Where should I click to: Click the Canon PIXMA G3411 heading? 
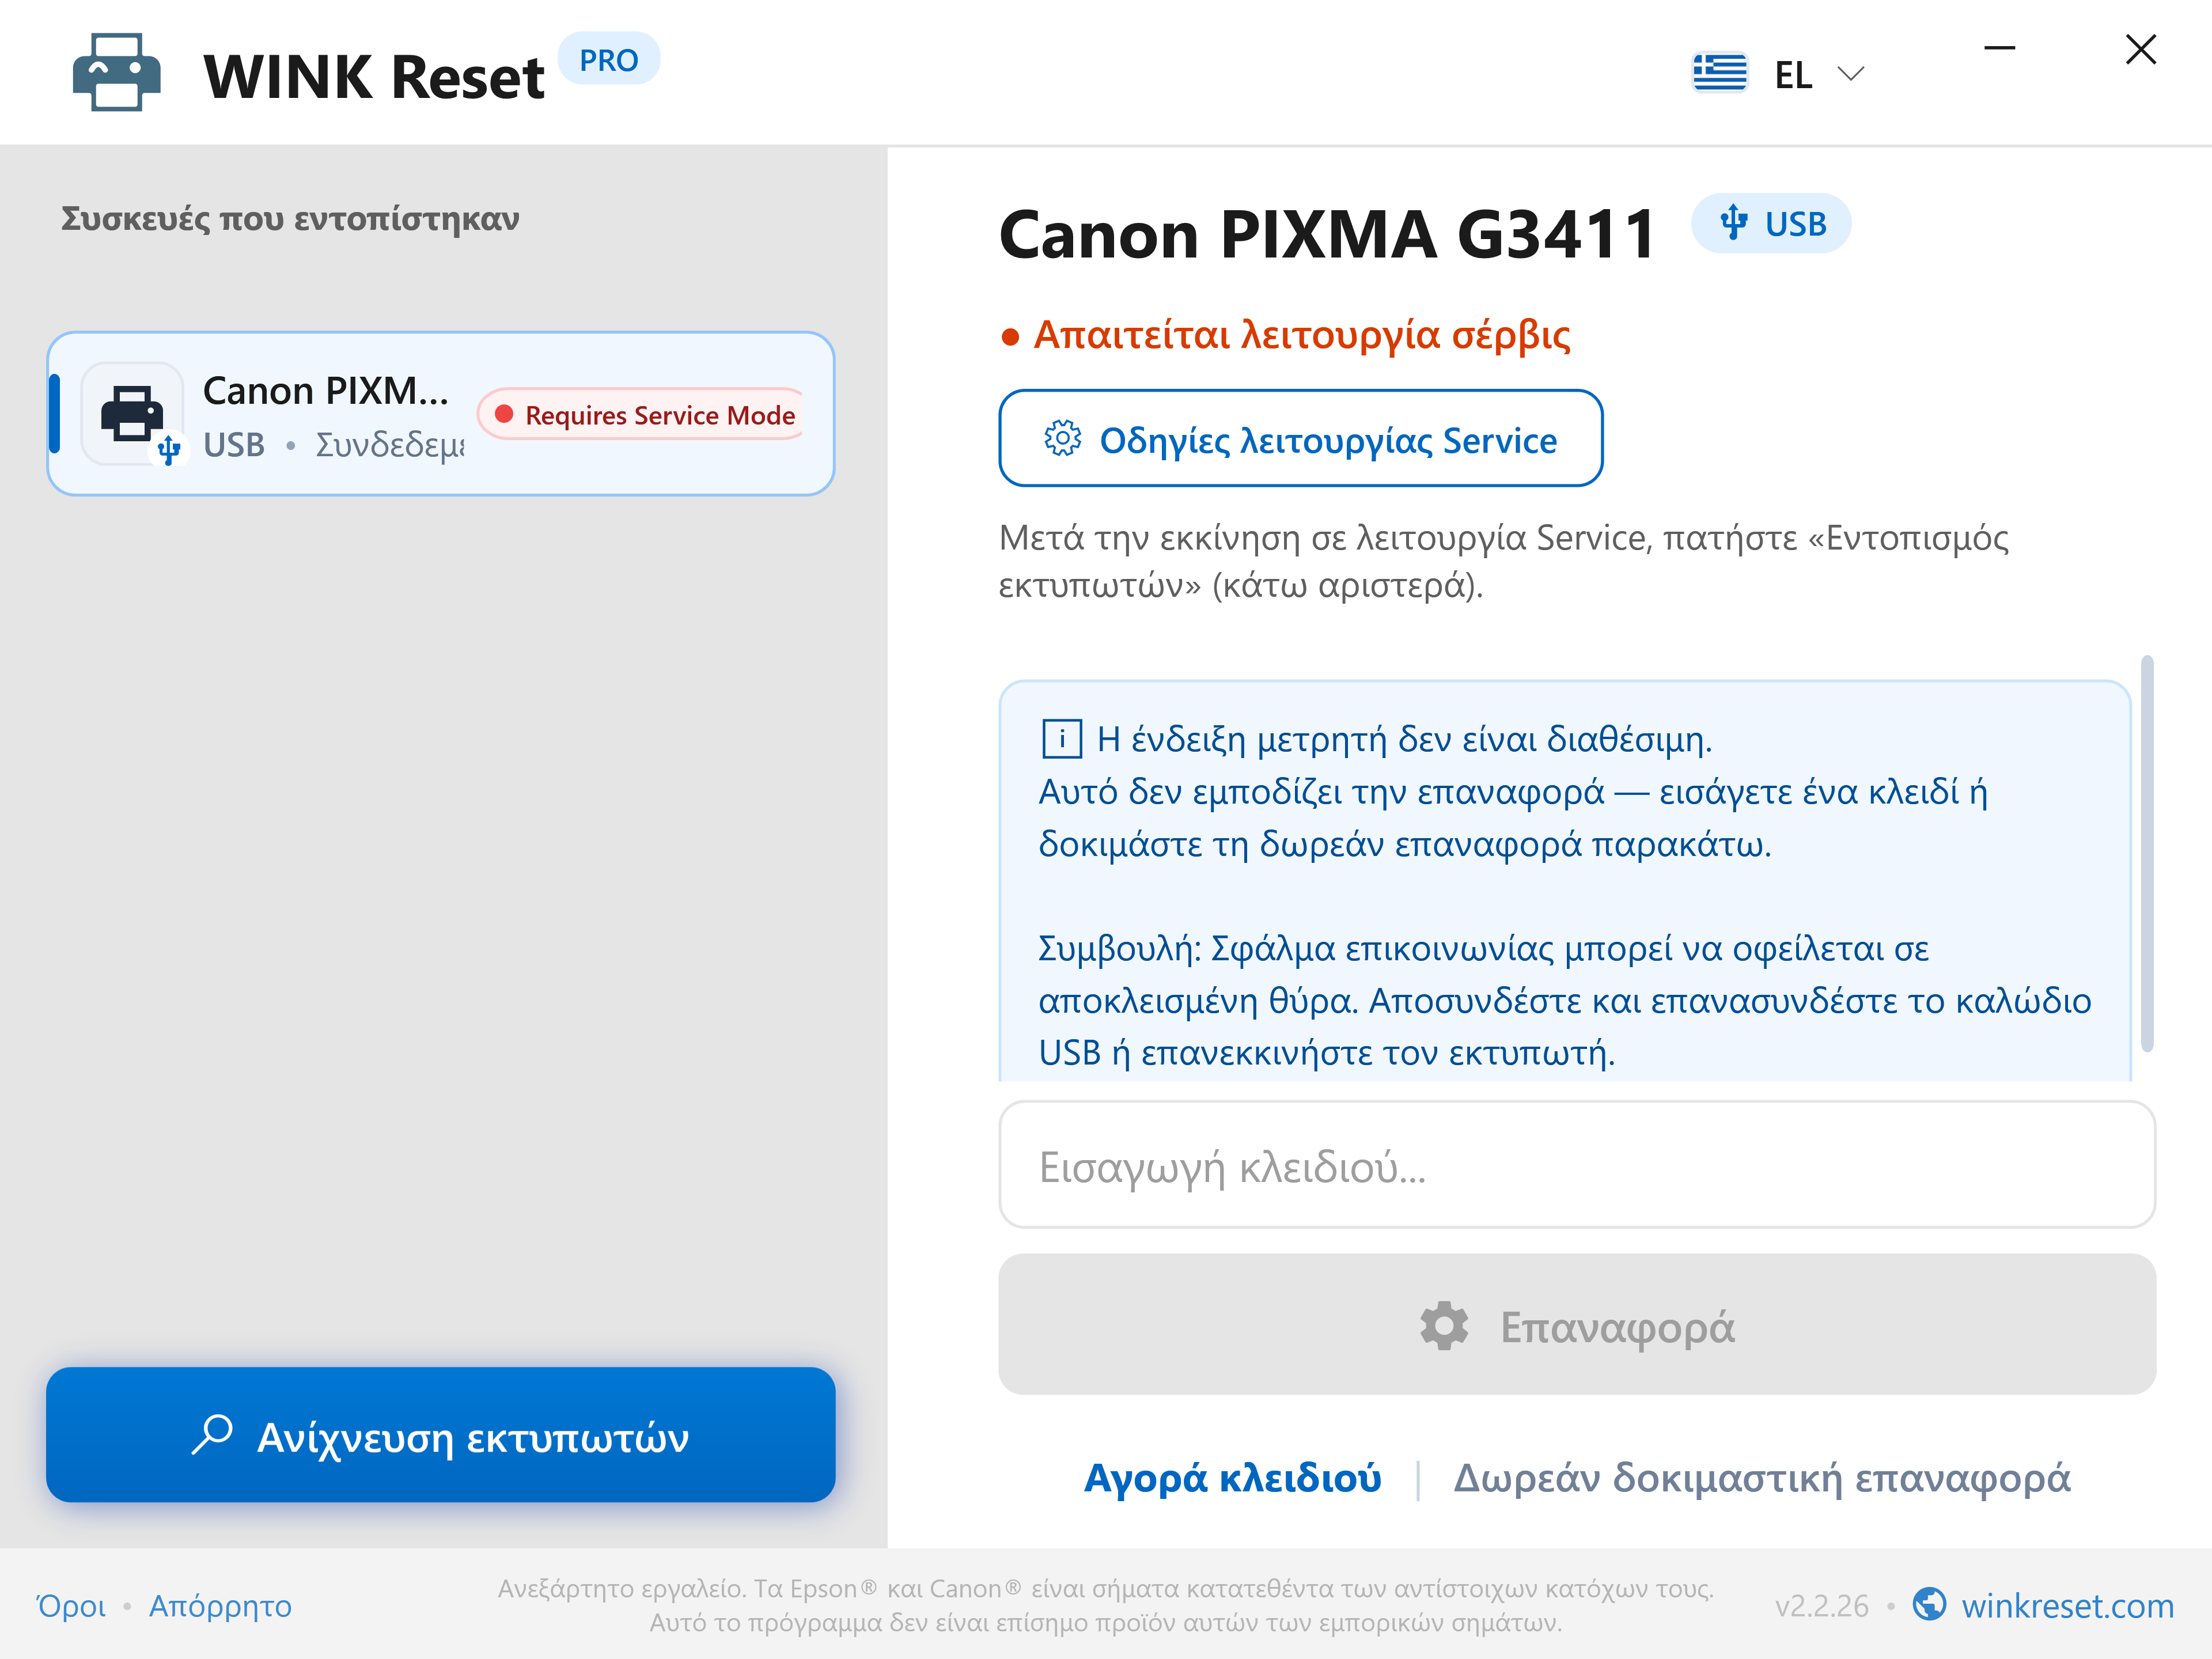1326,234
